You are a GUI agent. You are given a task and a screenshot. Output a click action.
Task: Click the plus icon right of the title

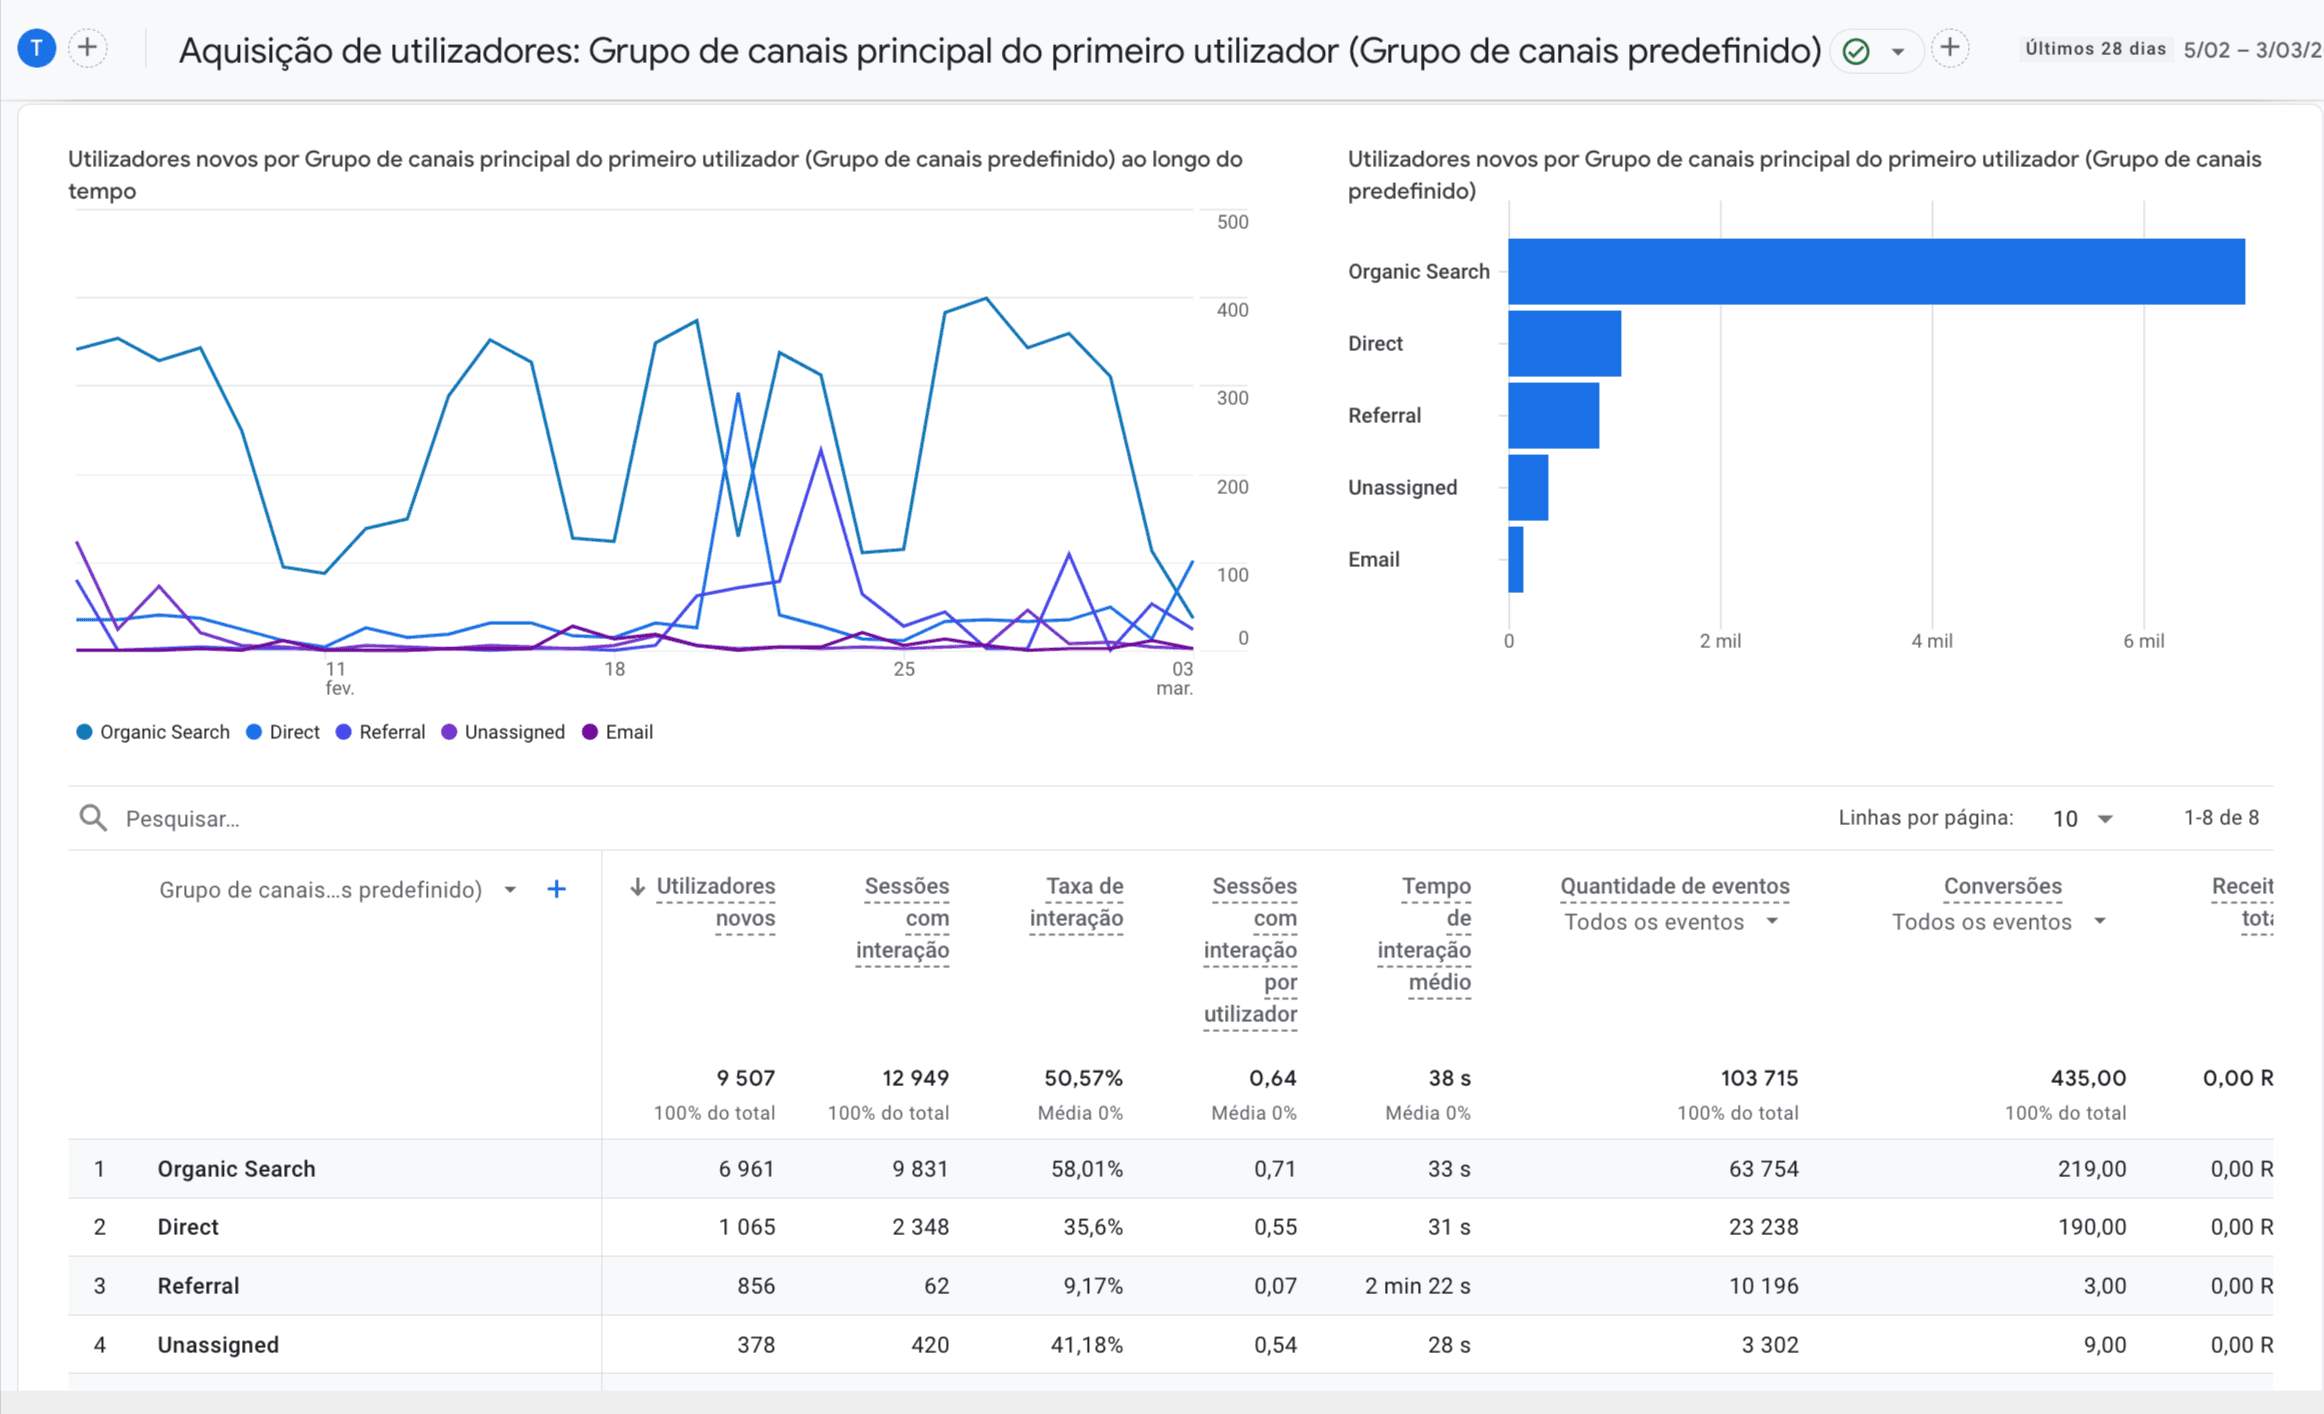[1949, 48]
